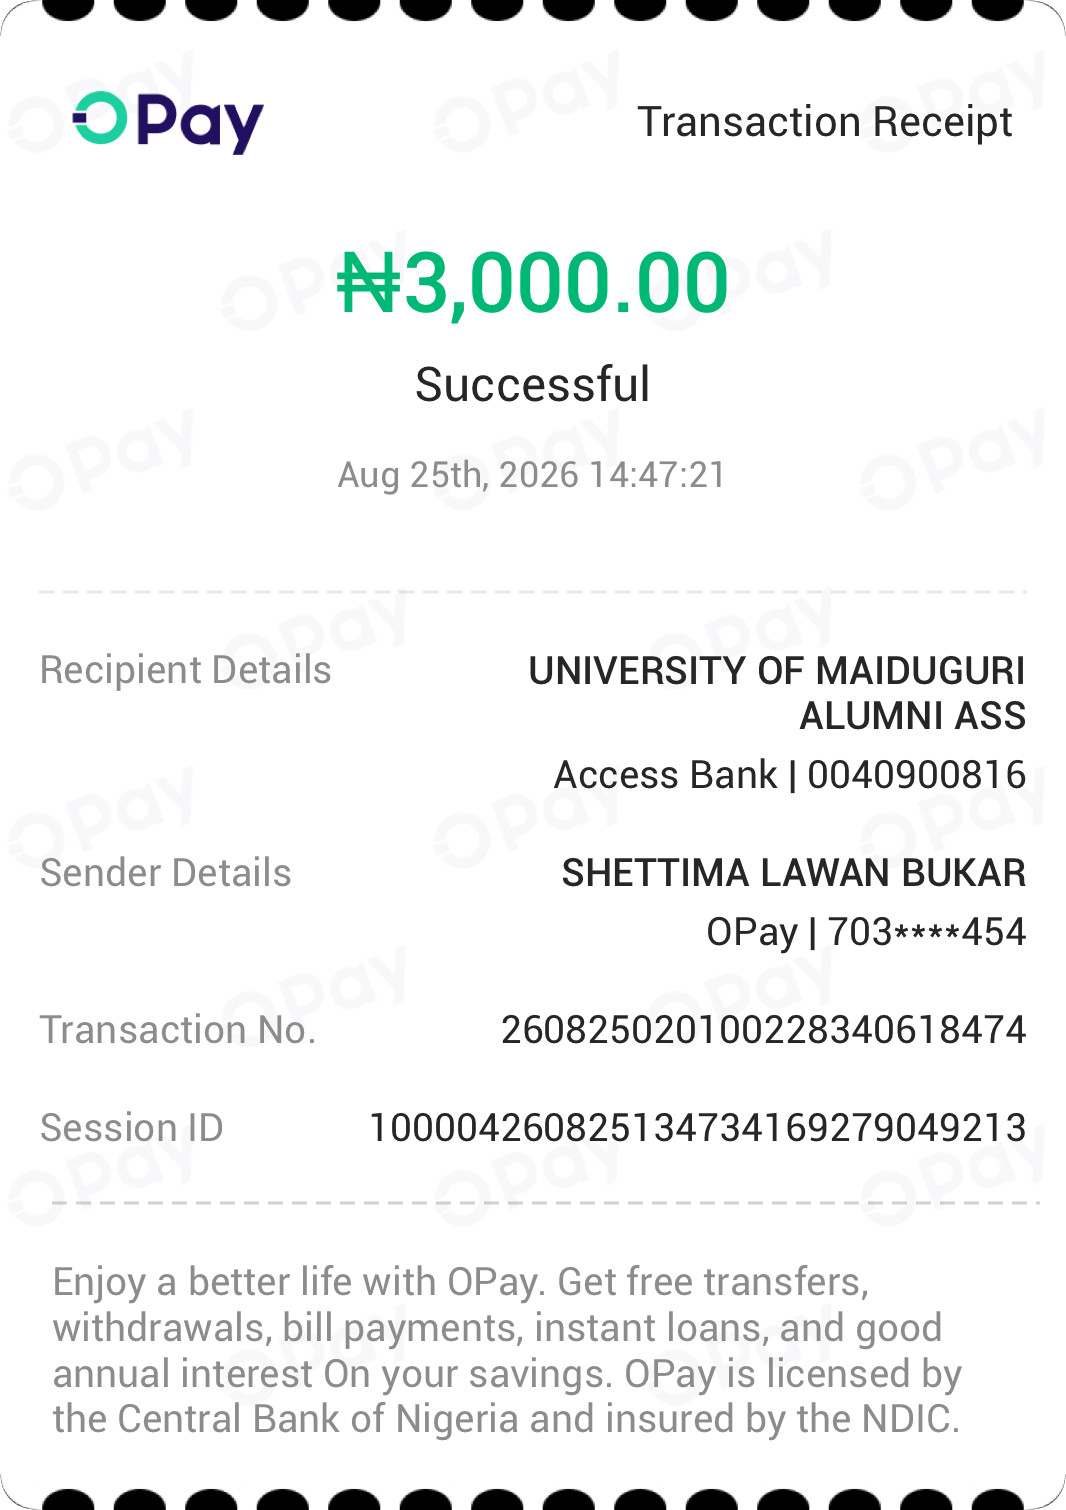Select transaction number 260825020100228340618474

tap(764, 1030)
